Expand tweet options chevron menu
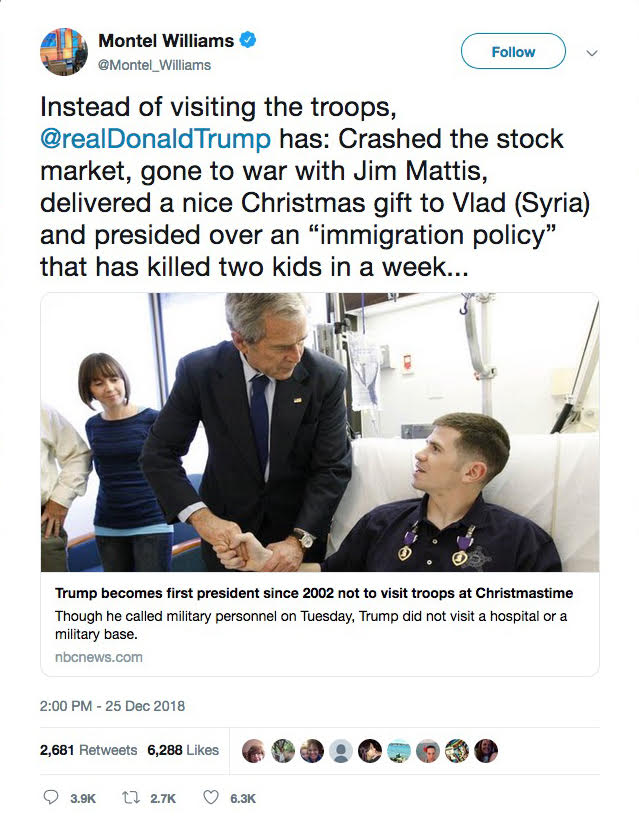639x831 pixels. pos(592,52)
